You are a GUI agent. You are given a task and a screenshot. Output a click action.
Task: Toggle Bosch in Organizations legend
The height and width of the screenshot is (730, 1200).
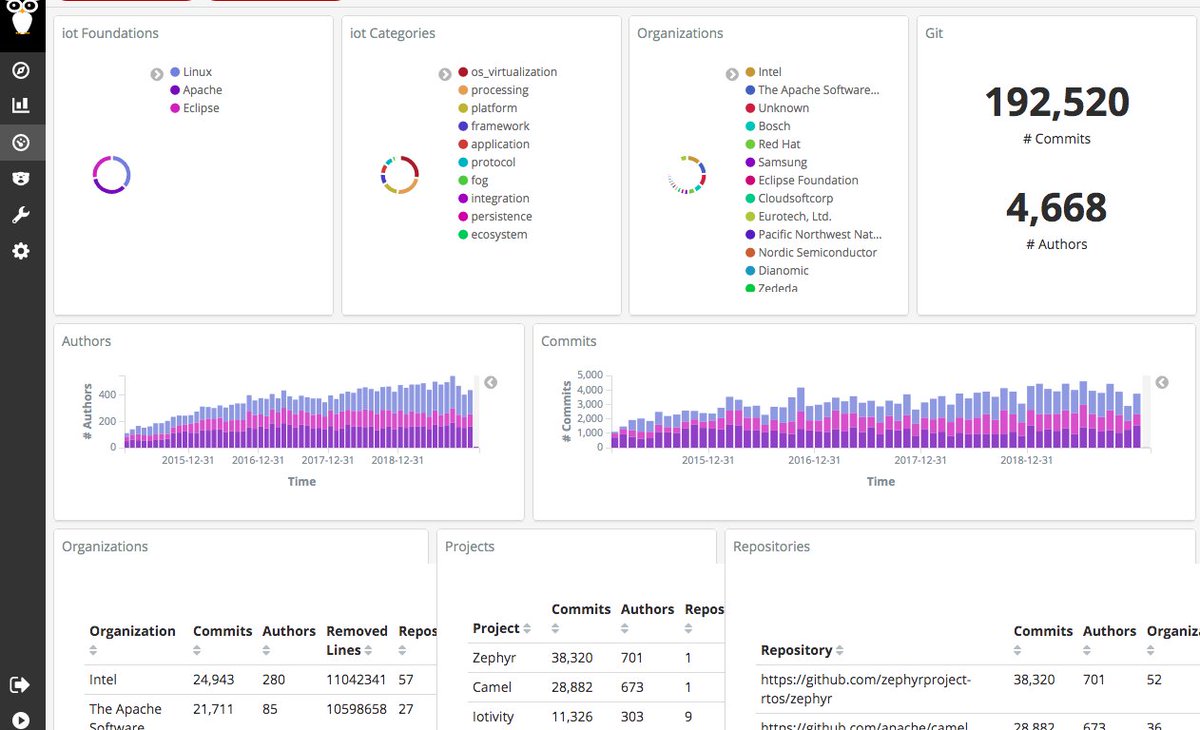tap(768, 126)
